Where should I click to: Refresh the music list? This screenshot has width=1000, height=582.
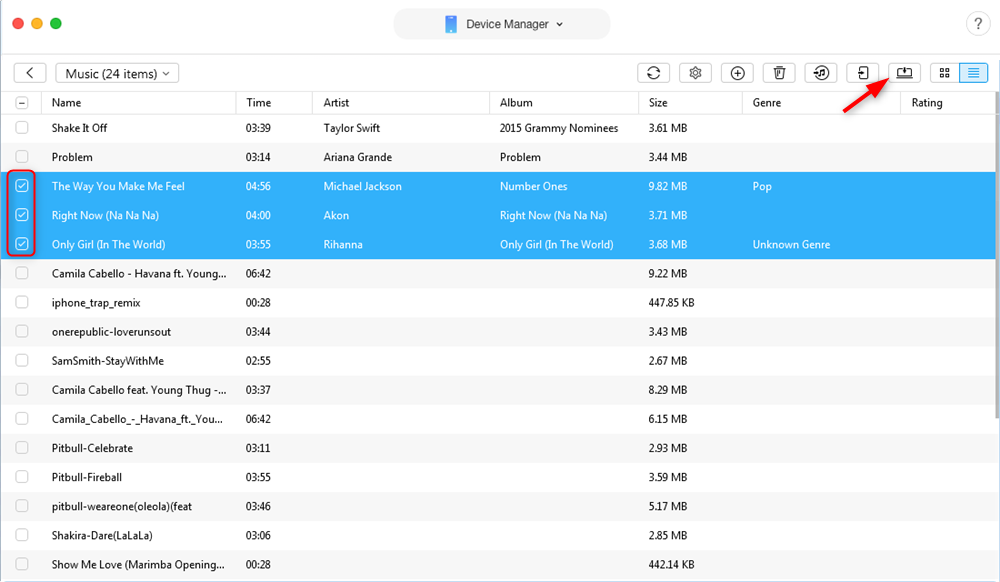pos(653,72)
